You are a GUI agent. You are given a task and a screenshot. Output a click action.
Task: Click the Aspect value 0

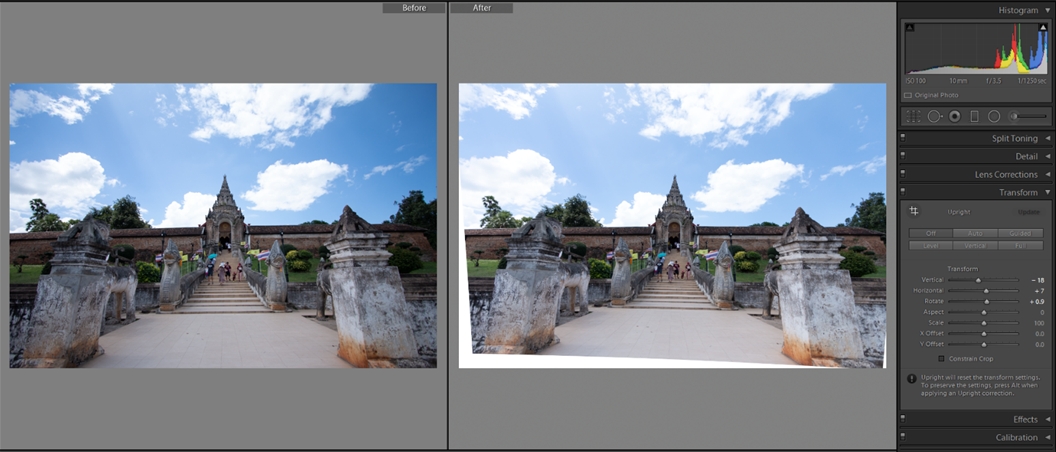1042,312
